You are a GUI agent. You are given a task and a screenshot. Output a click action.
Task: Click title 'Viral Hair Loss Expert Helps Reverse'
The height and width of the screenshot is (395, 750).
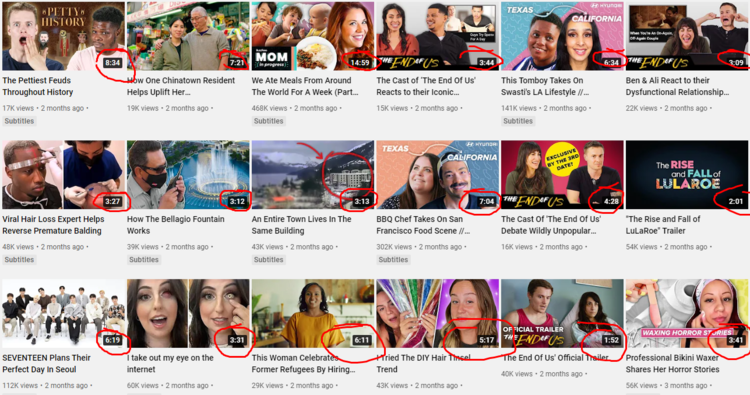pos(53,225)
